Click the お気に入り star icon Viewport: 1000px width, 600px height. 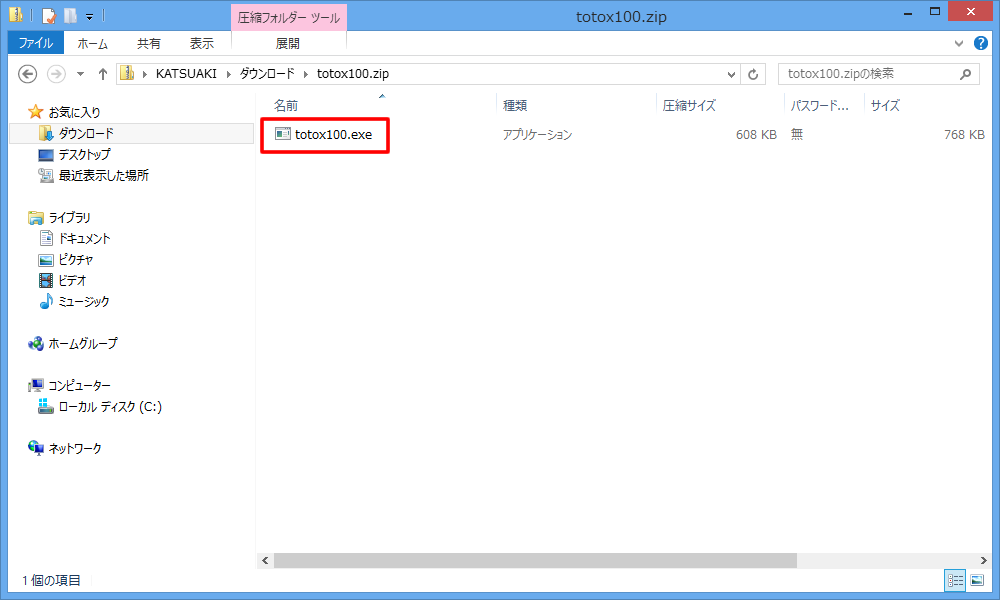[x=35, y=112]
